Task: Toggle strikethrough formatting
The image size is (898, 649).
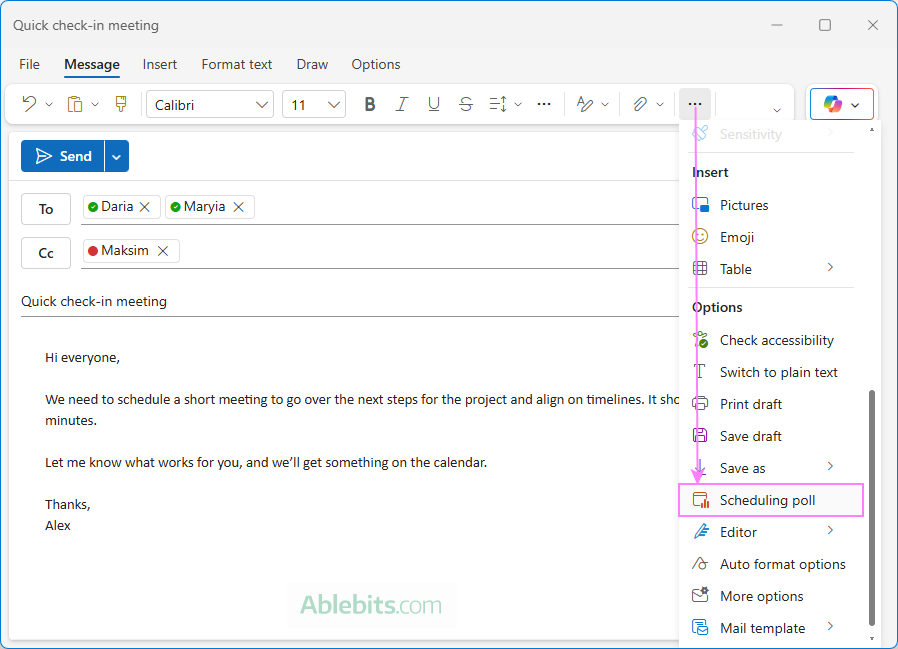Action: click(x=465, y=103)
